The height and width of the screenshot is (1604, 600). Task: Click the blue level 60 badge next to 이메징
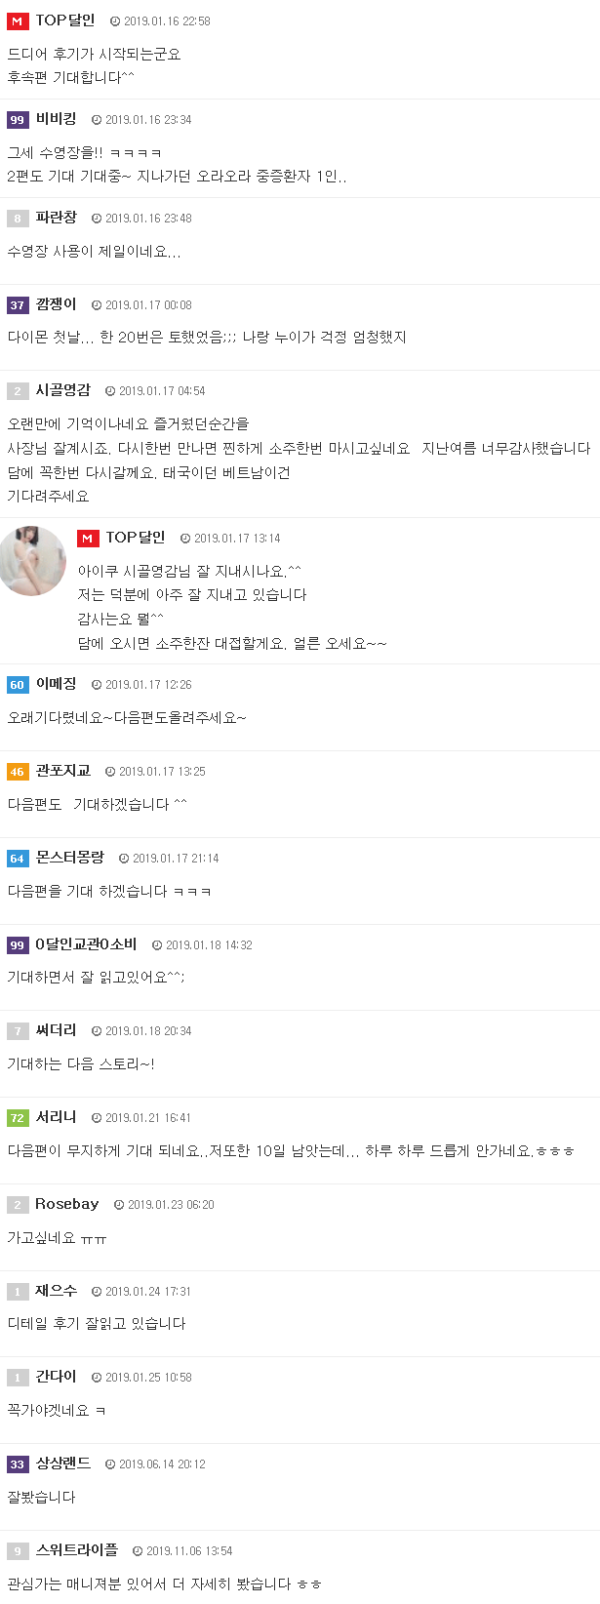(18, 685)
